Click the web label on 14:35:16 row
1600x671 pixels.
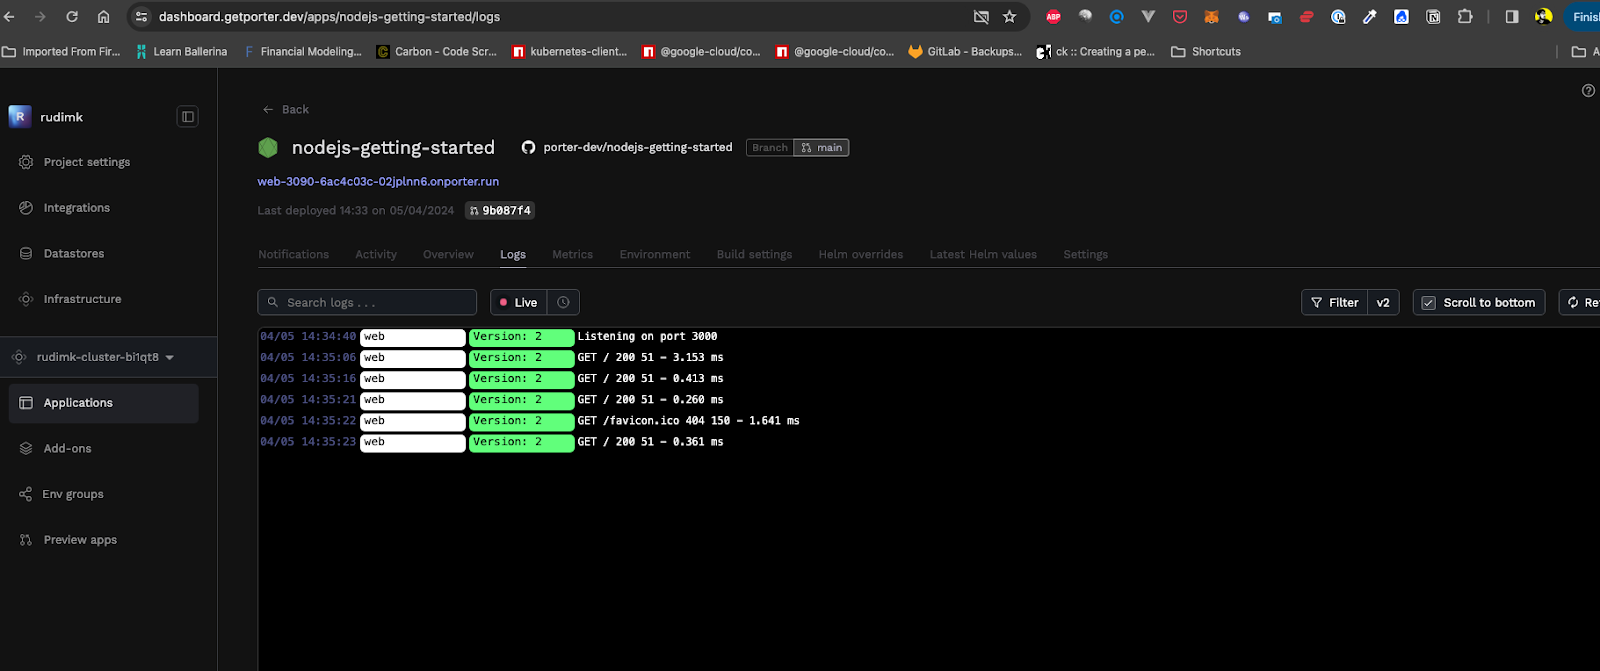pos(412,379)
